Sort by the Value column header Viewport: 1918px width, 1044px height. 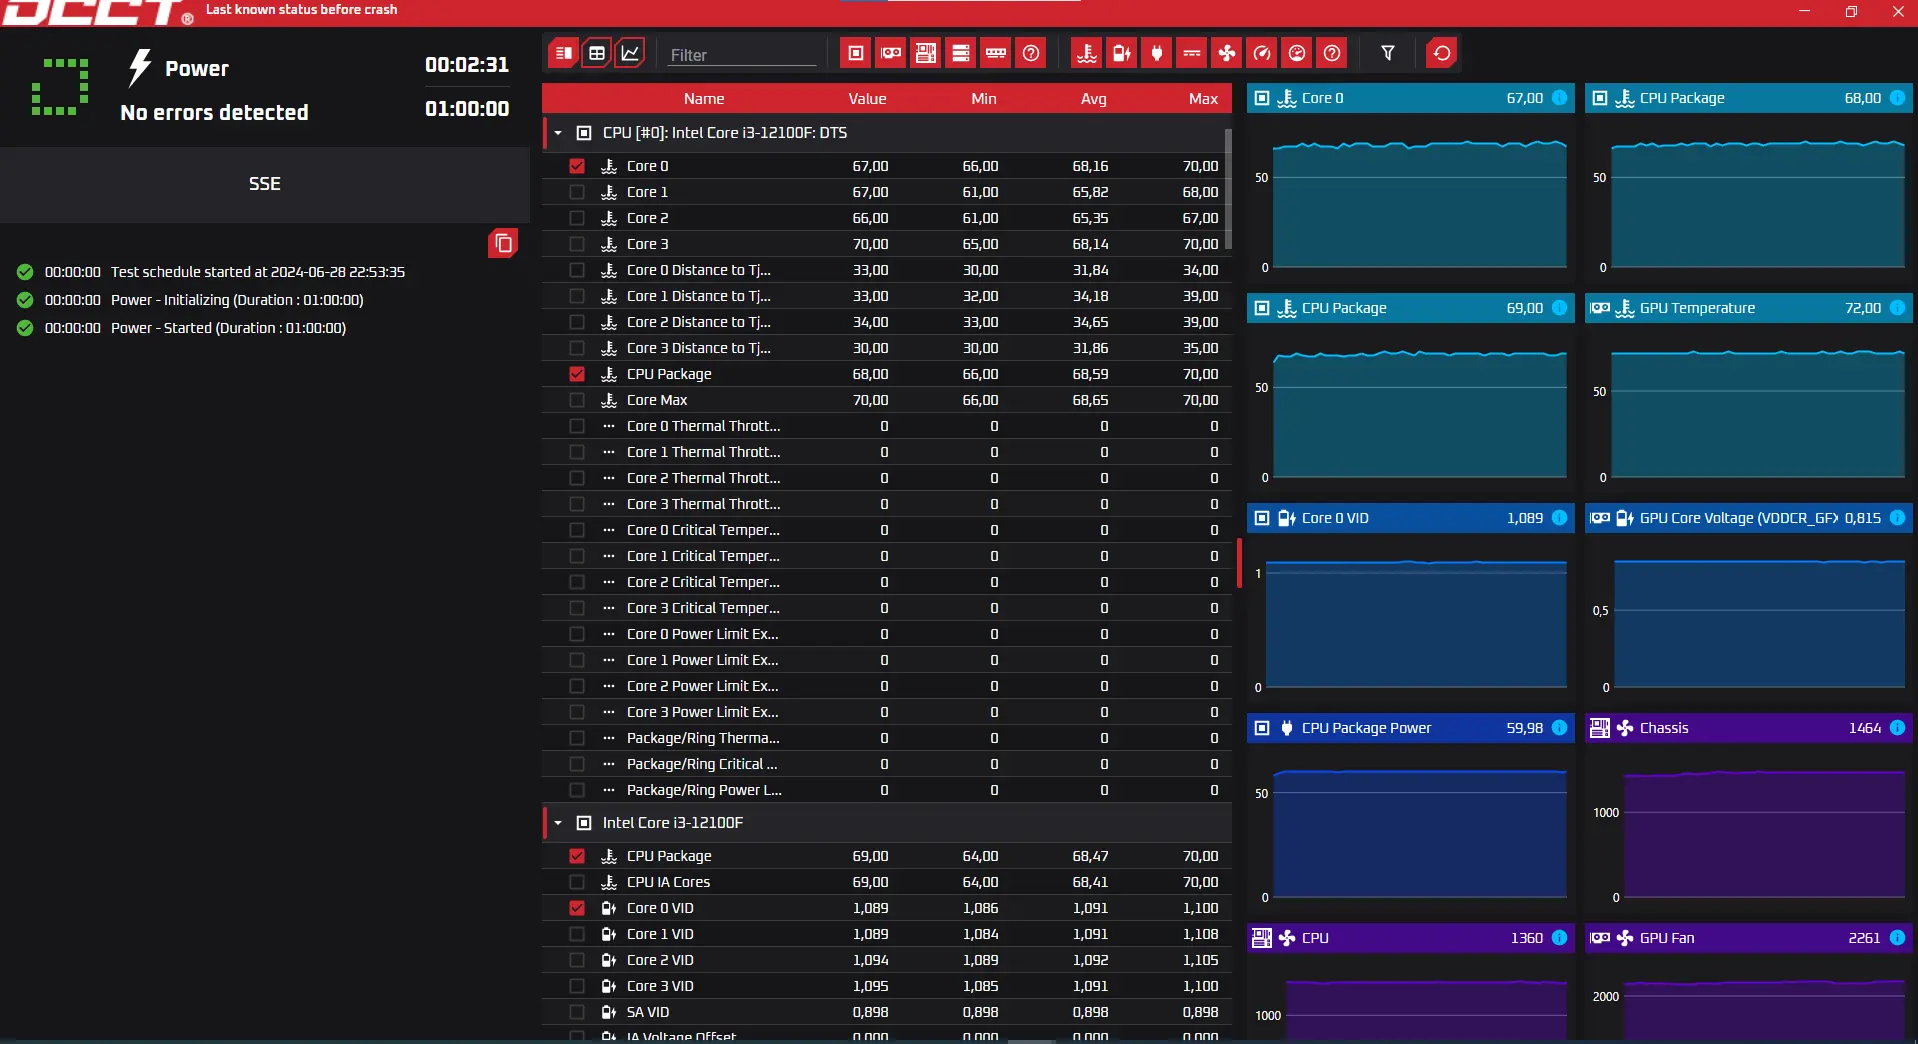click(867, 99)
